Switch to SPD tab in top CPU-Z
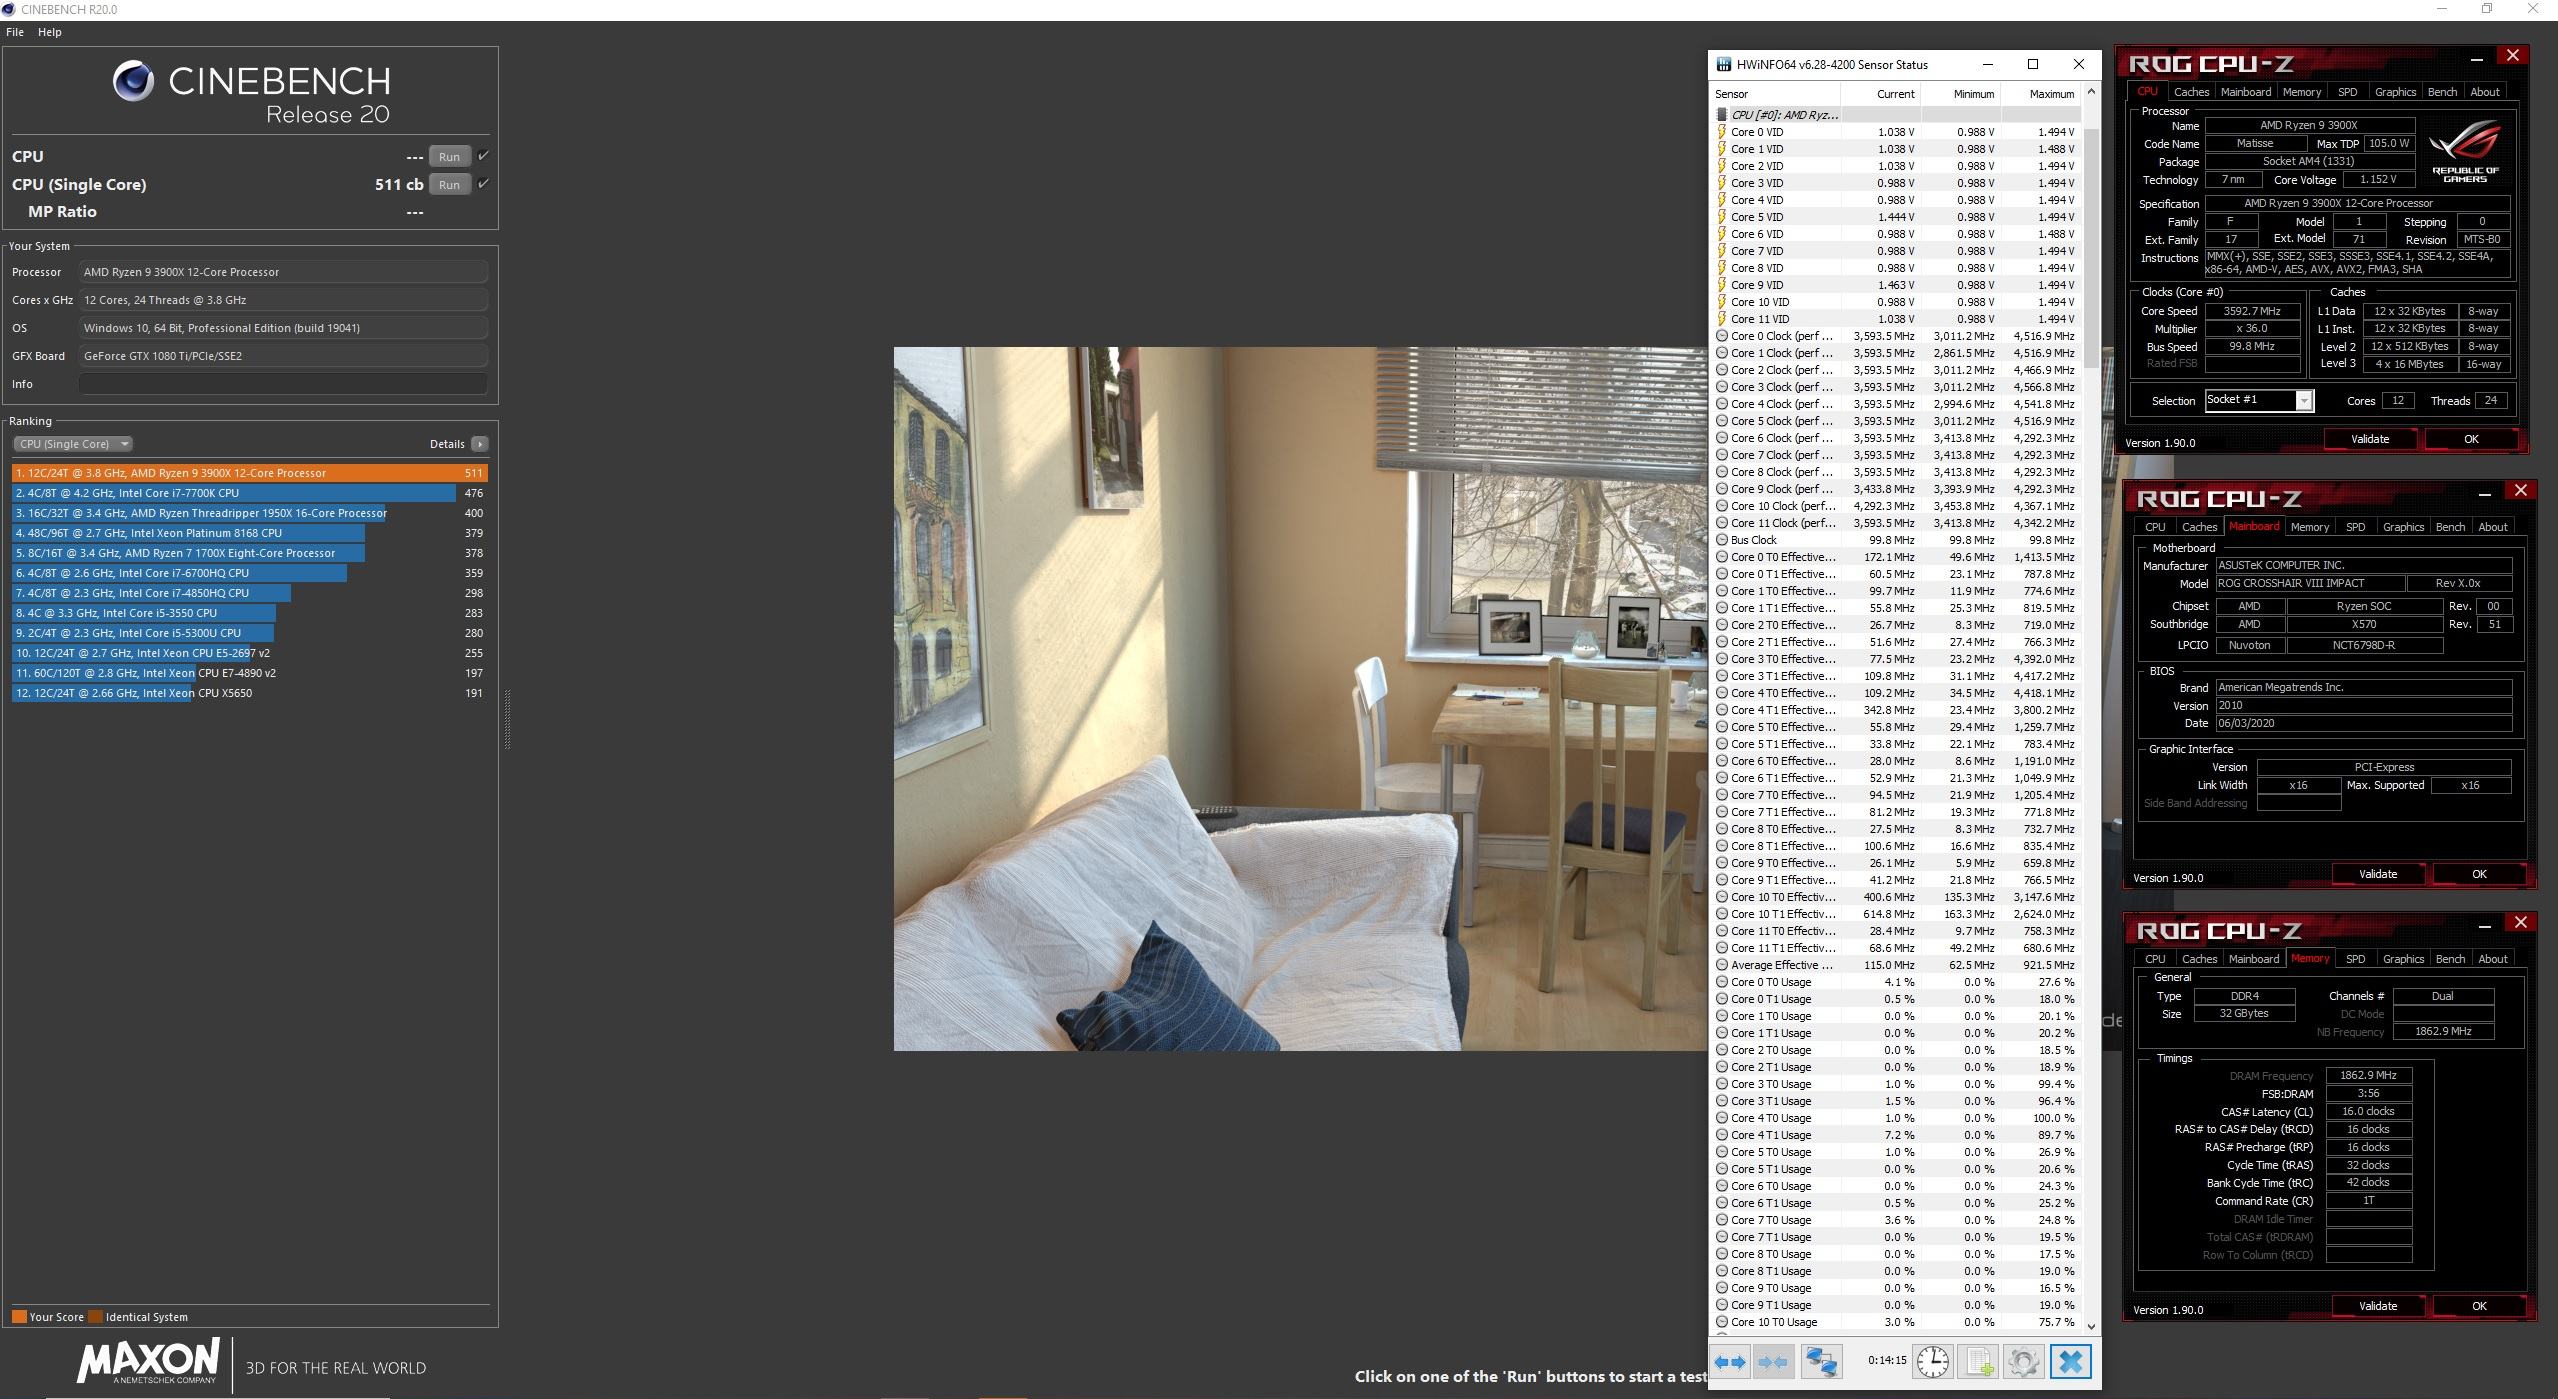This screenshot has height=1399, width=2558. click(2347, 92)
